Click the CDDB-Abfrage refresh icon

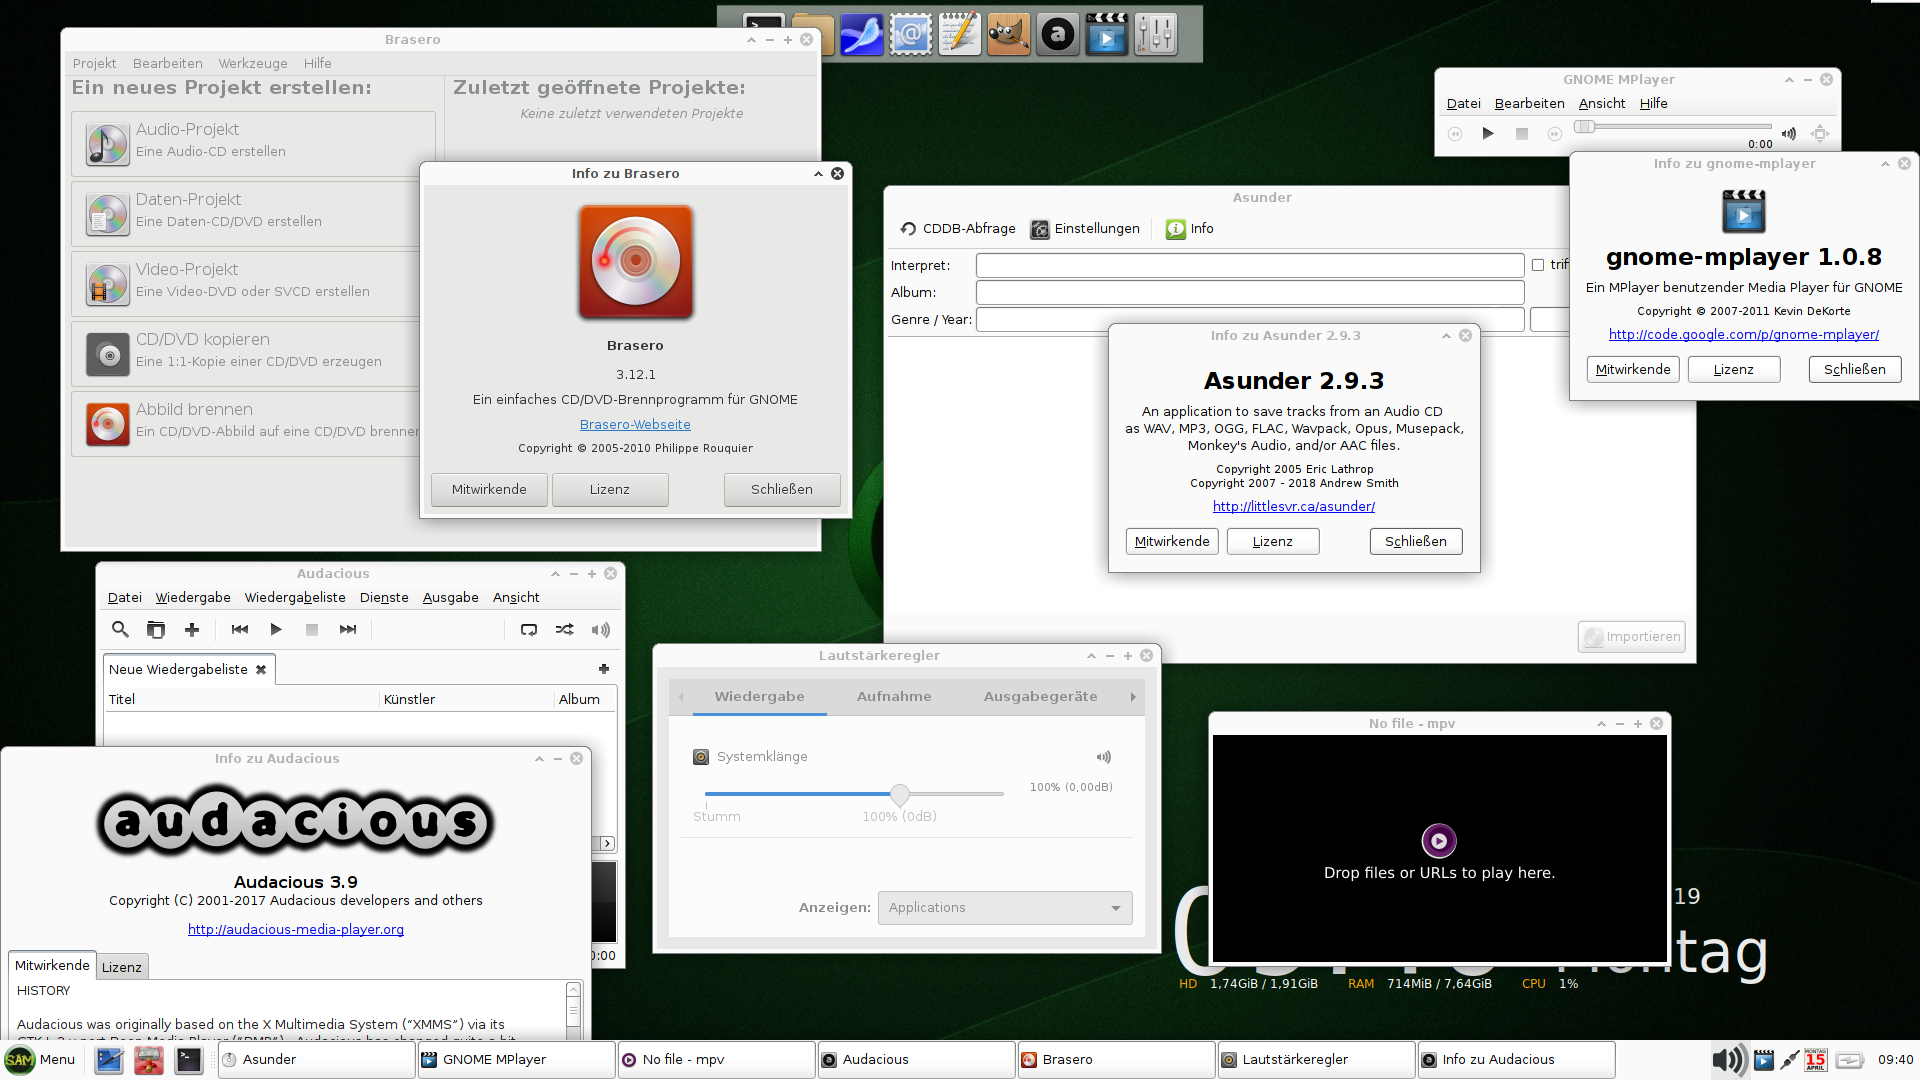[908, 229]
